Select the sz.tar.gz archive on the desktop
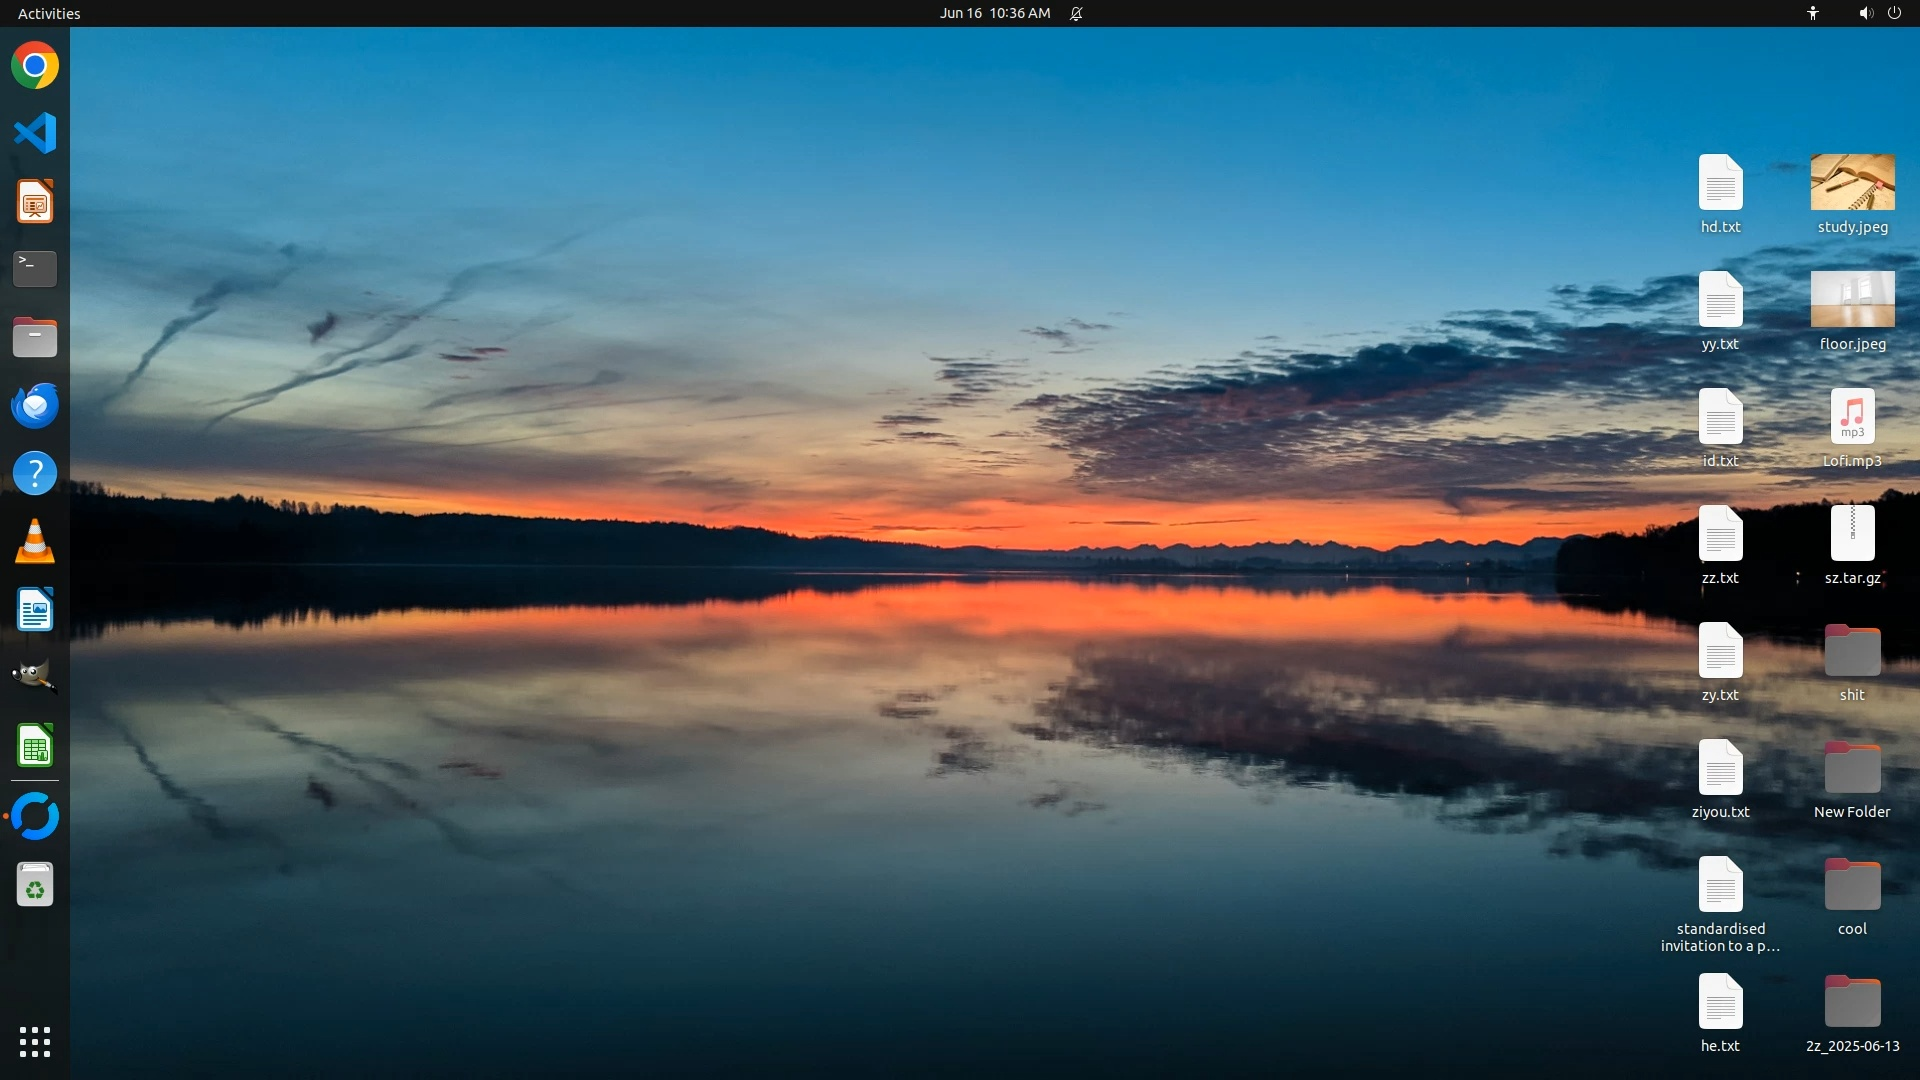The height and width of the screenshot is (1080, 1920). [x=1852, y=534]
